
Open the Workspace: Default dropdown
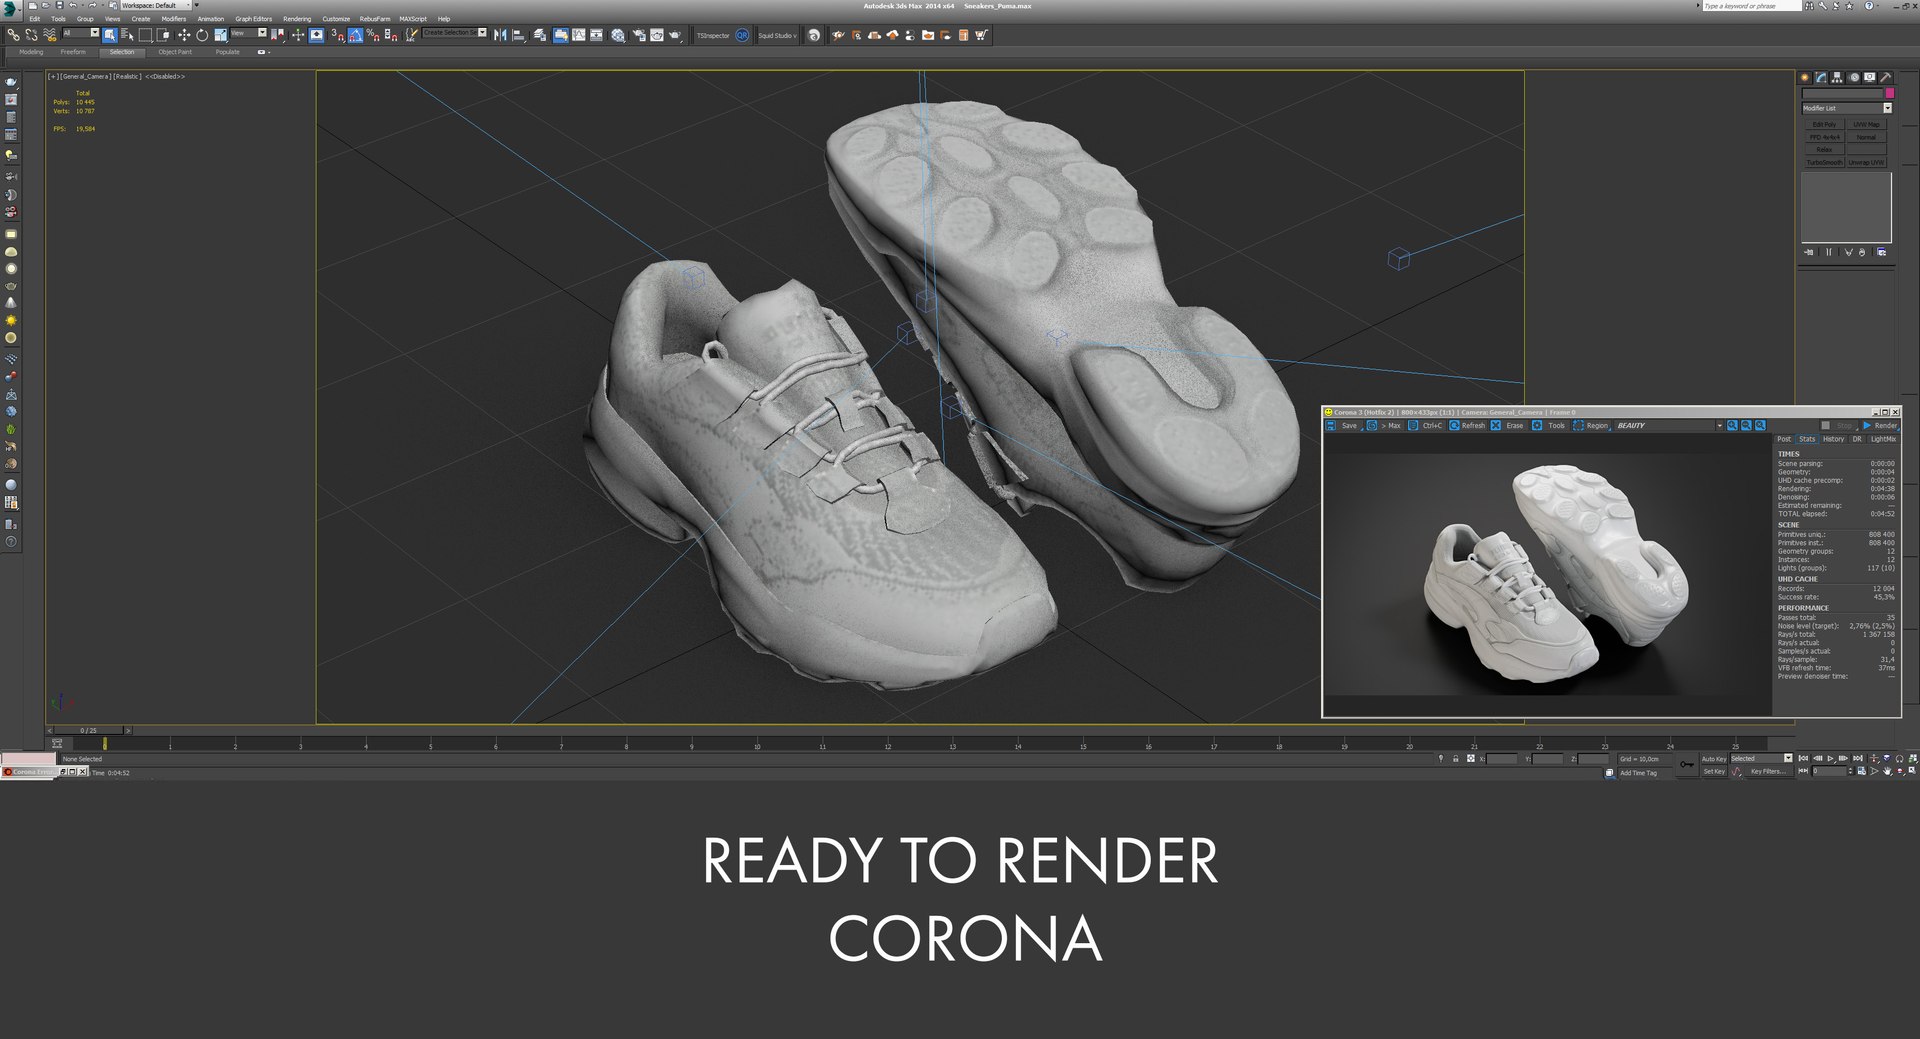click(155, 5)
